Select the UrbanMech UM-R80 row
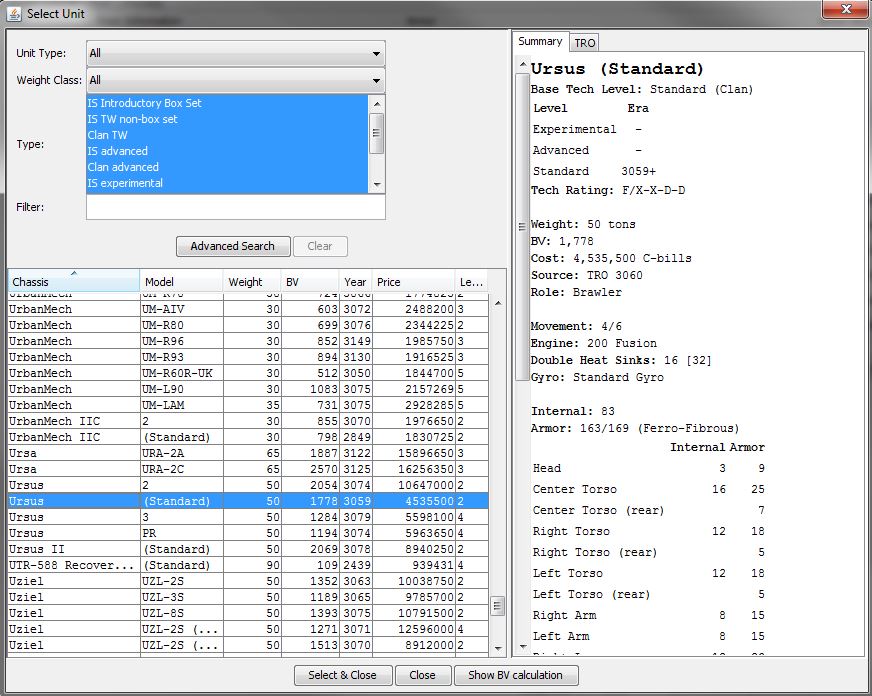Screen dimensions: 872x696 [x=248, y=325]
